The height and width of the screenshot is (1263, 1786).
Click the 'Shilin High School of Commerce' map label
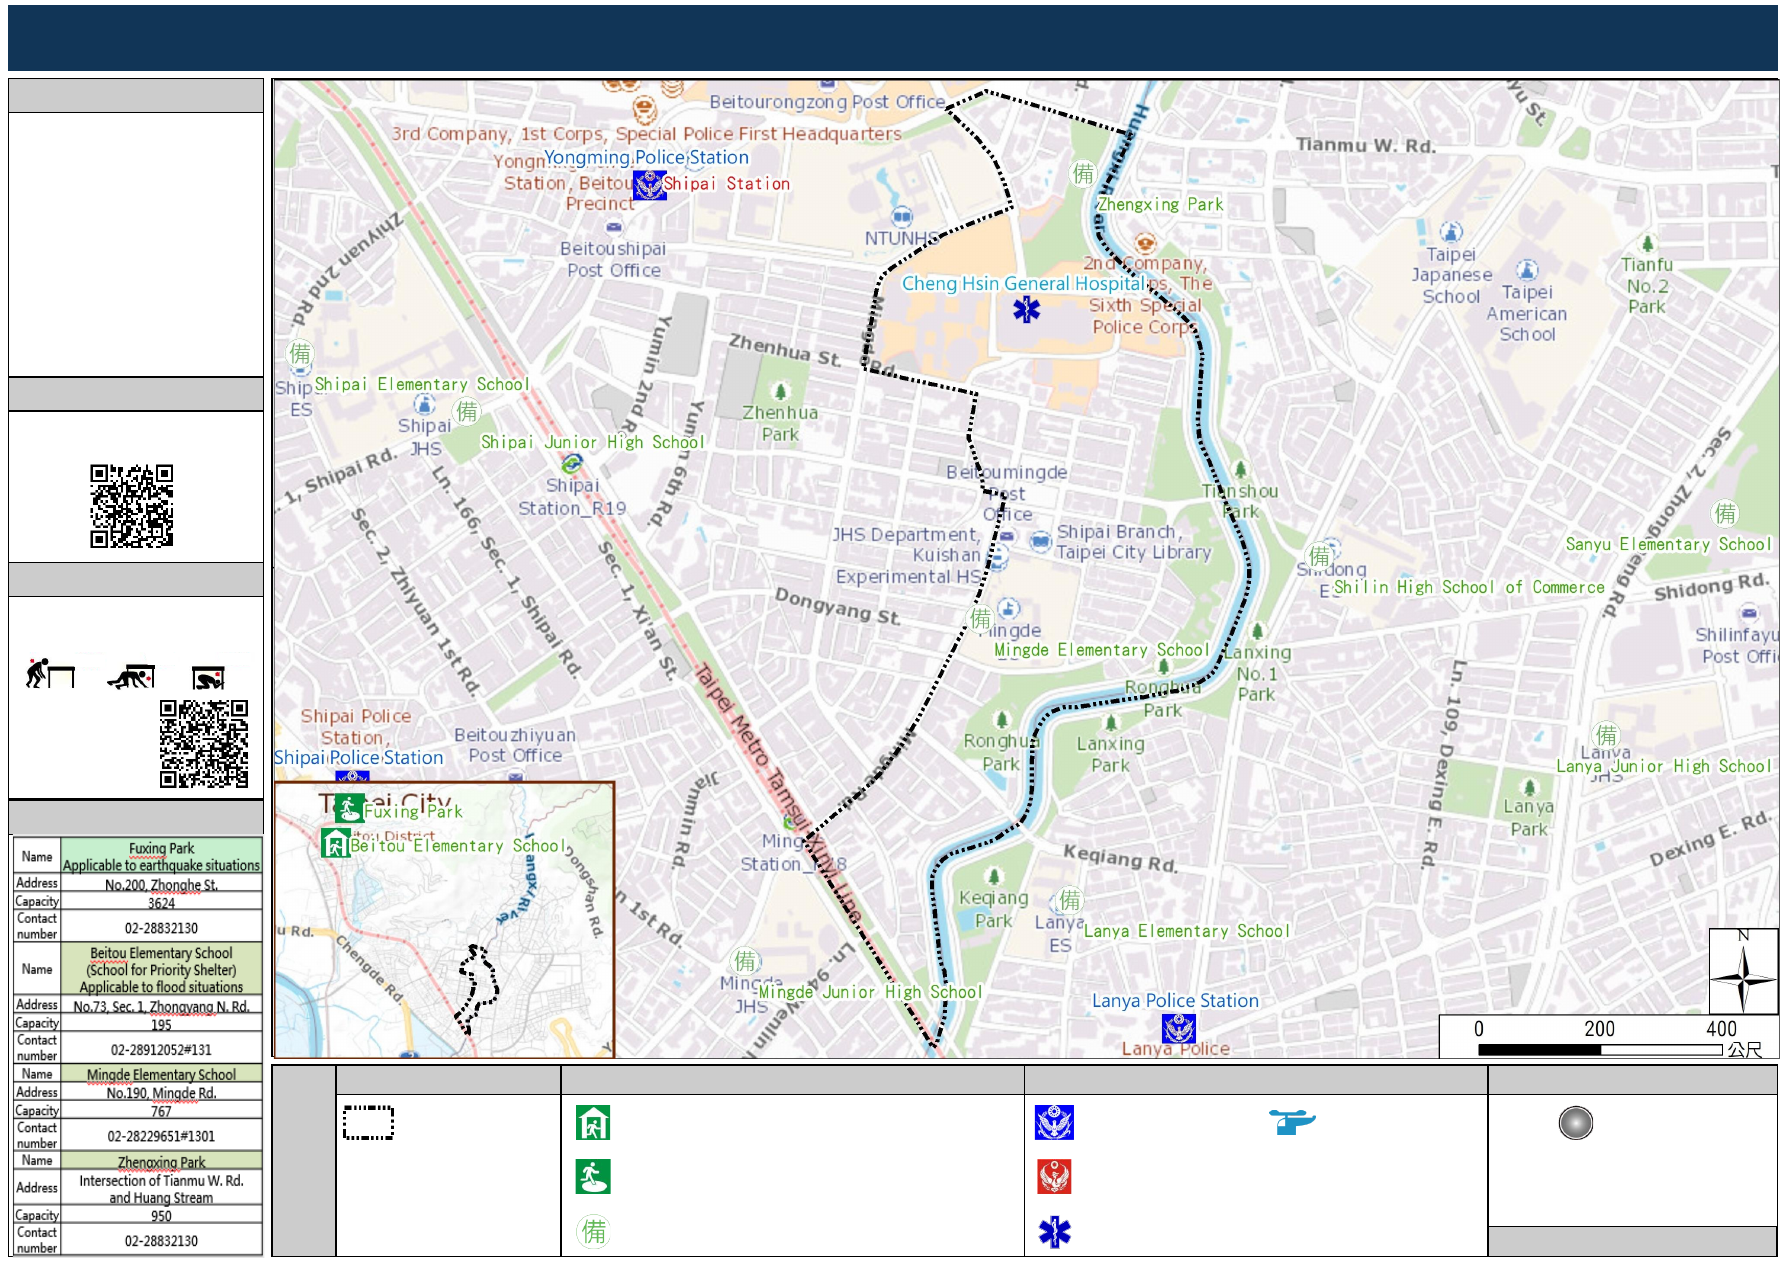[x=1468, y=587]
